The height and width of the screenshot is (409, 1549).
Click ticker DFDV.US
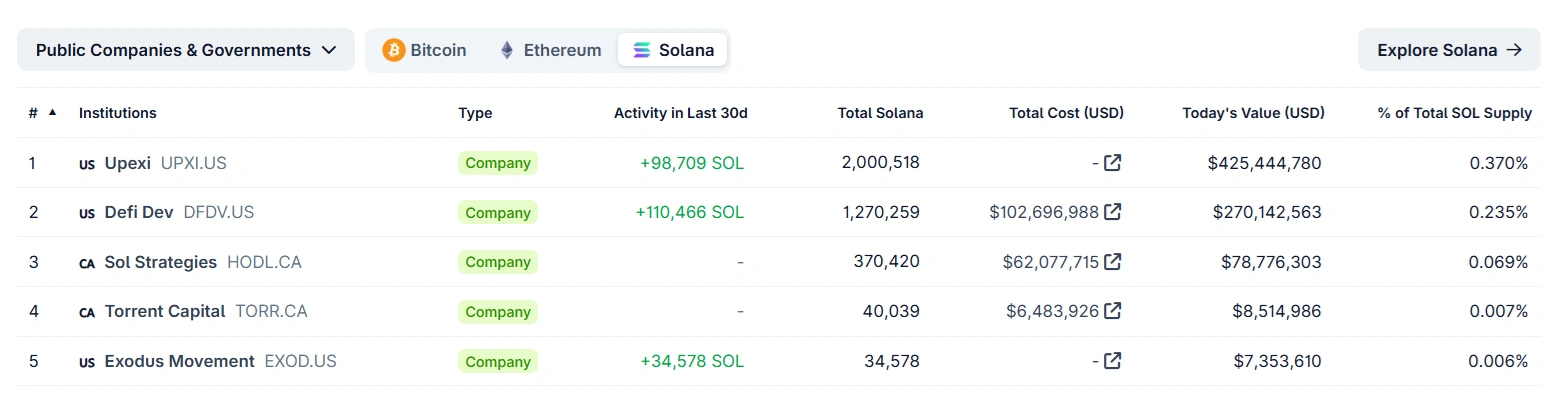click(219, 212)
